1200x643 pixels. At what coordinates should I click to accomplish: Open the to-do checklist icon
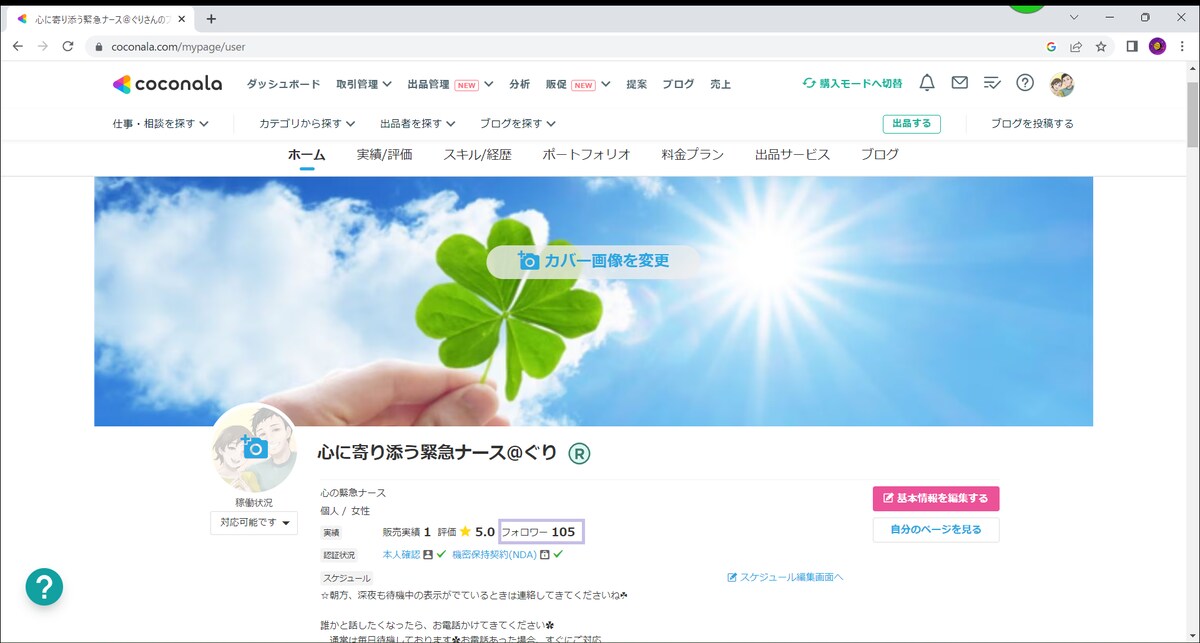tap(992, 83)
